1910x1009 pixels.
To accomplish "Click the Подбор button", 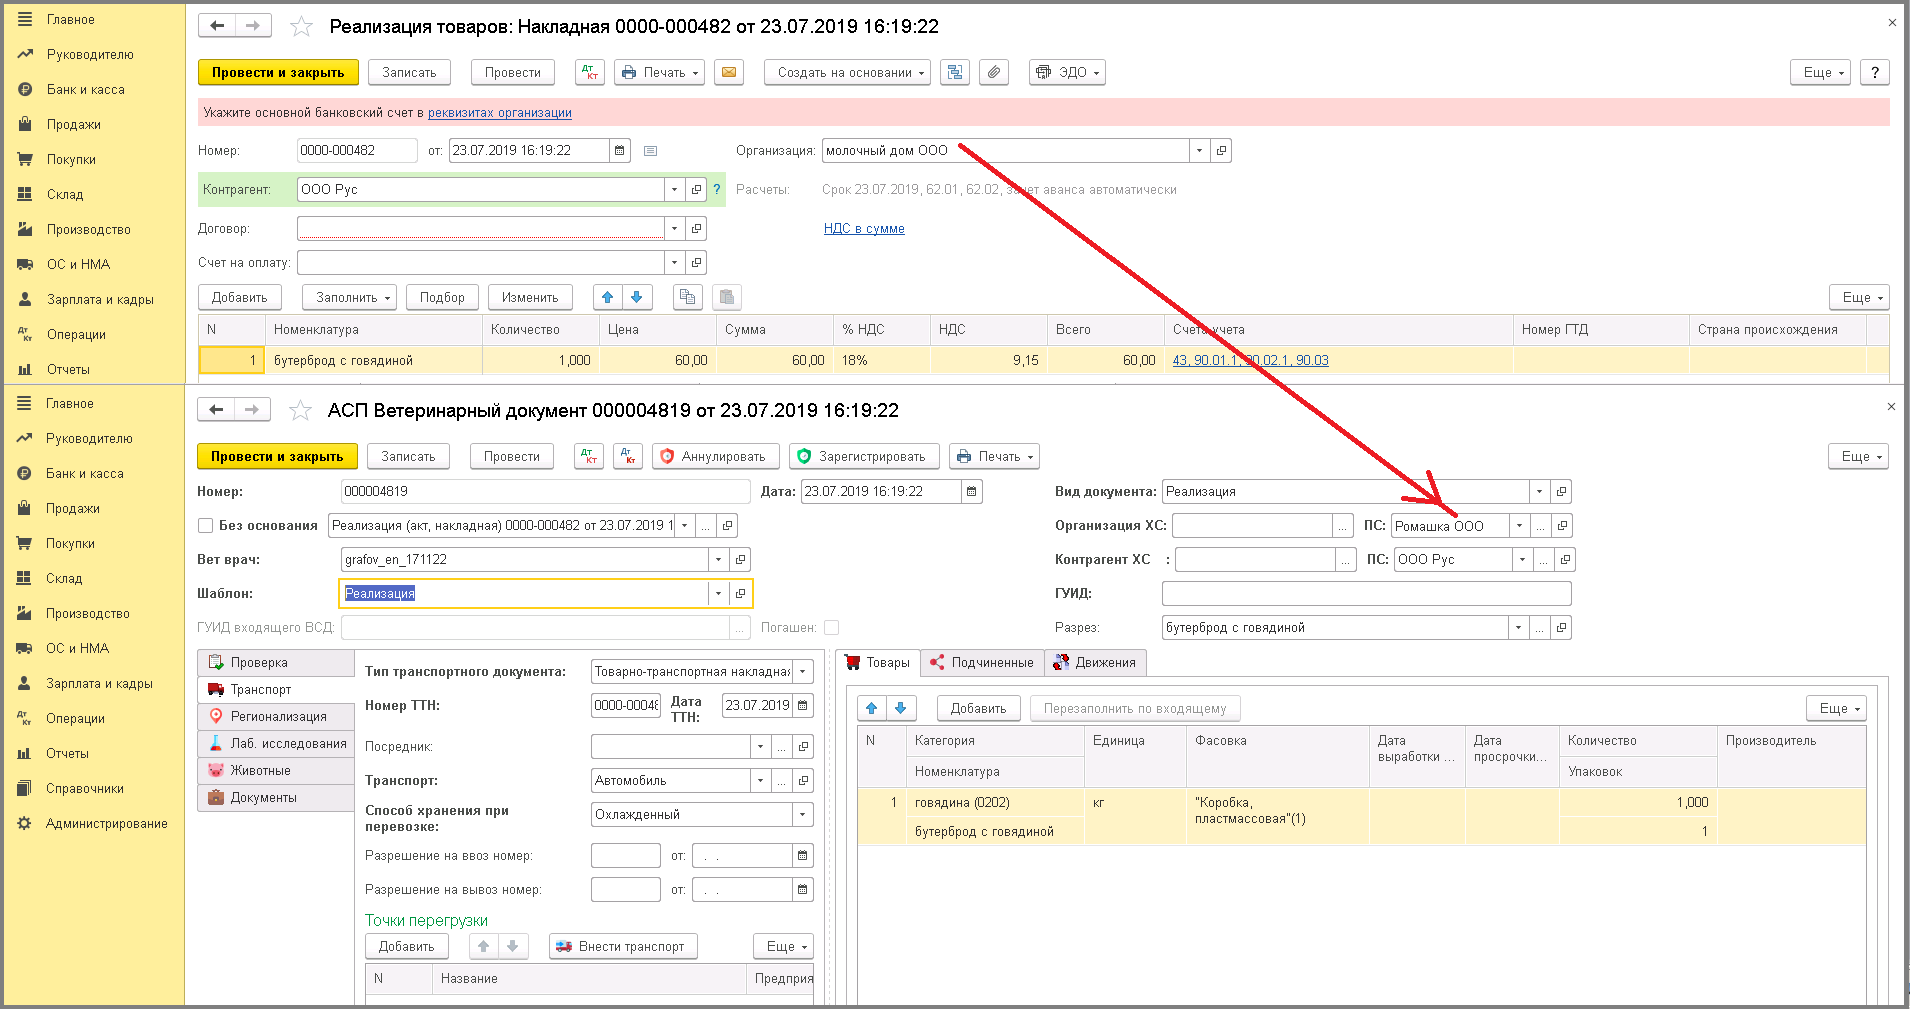I will pos(442,297).
